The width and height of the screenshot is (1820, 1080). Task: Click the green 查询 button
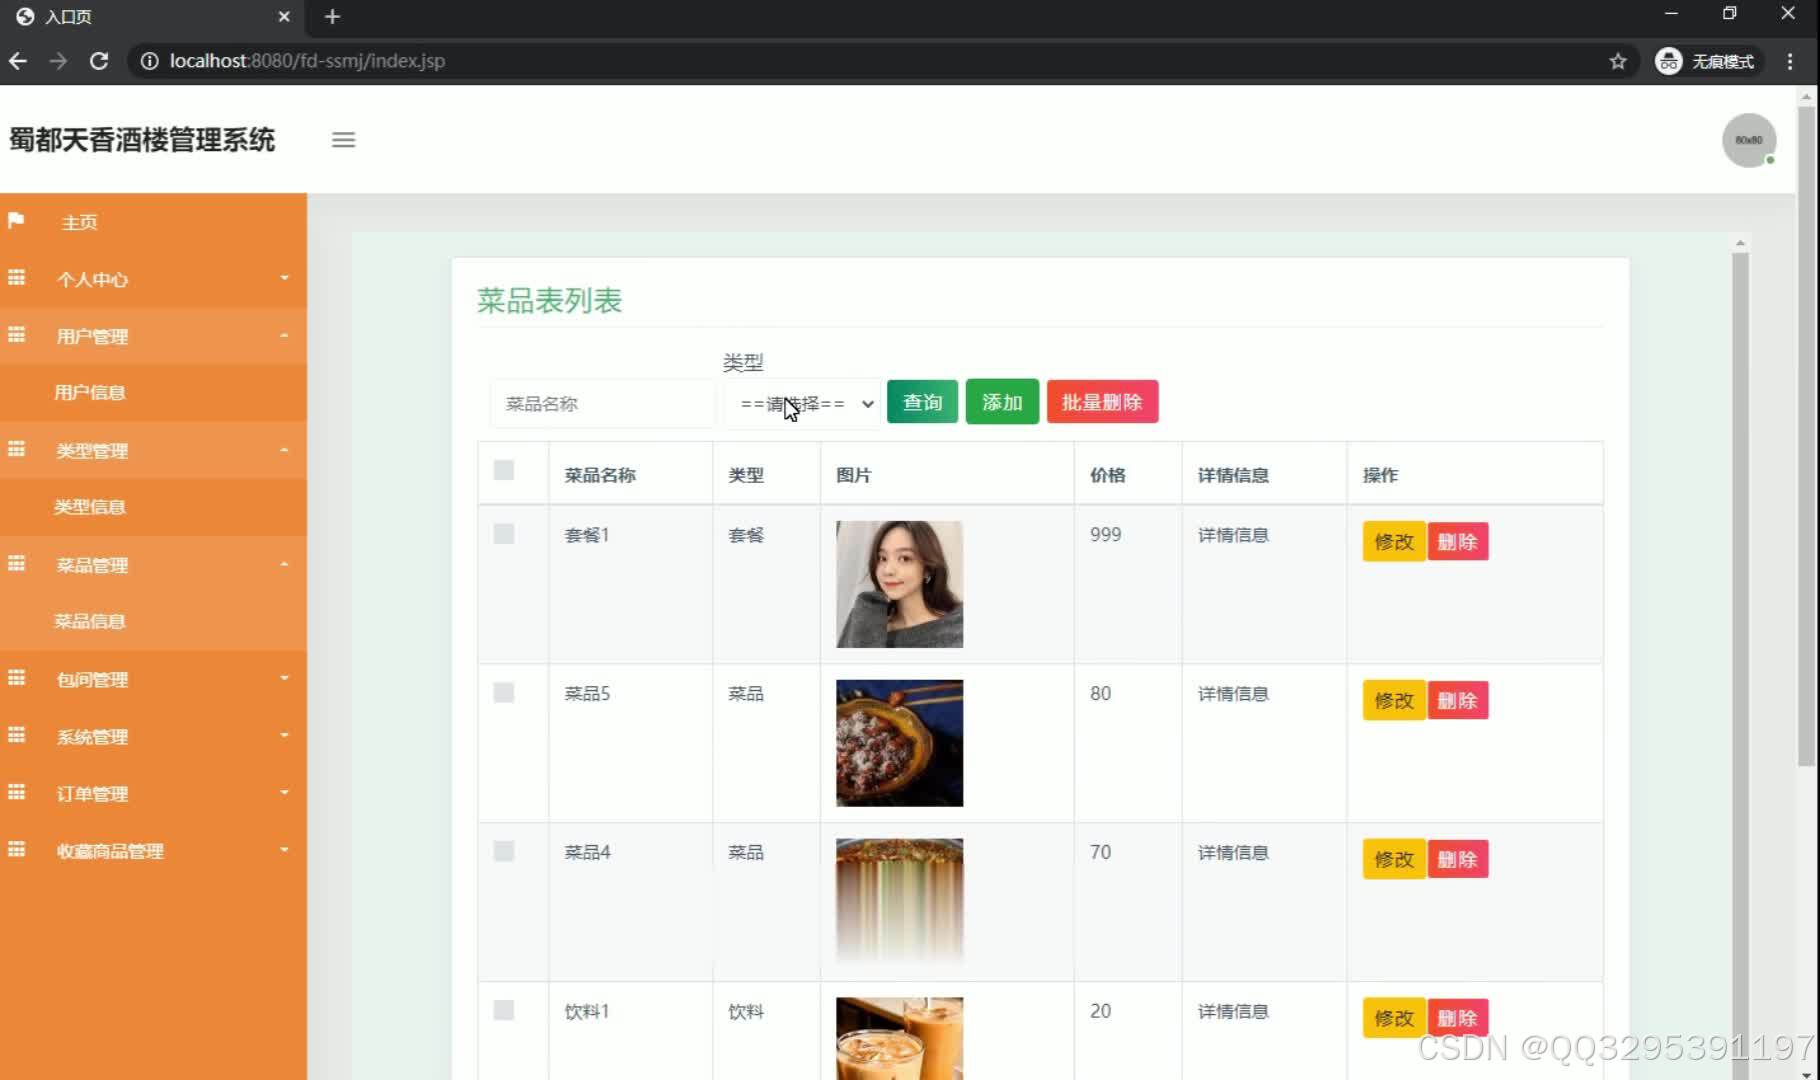pyautogui.click(x=922, y=402)
